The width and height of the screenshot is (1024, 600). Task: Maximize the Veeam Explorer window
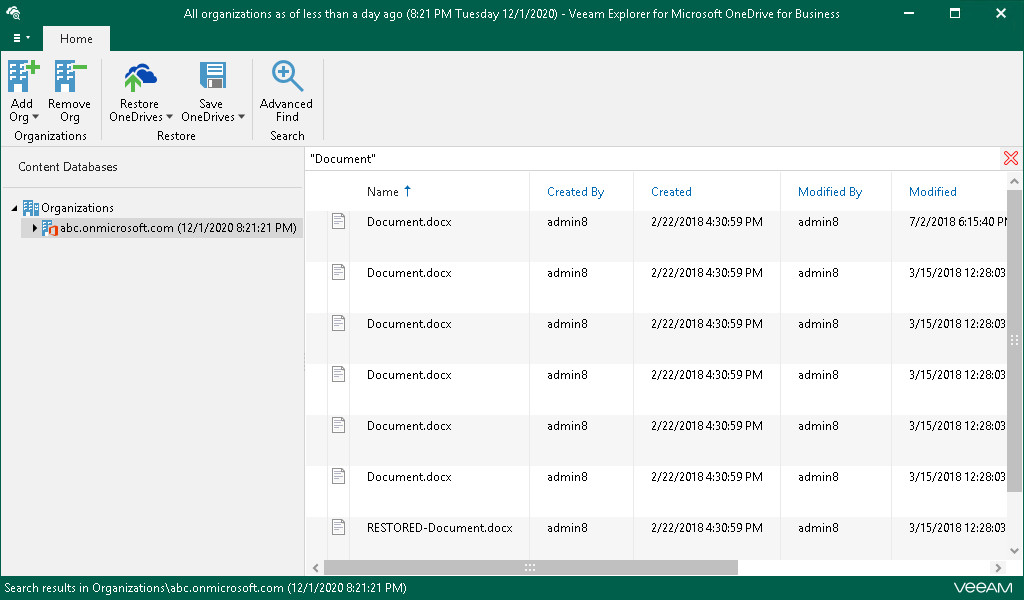tap(955, 13)
